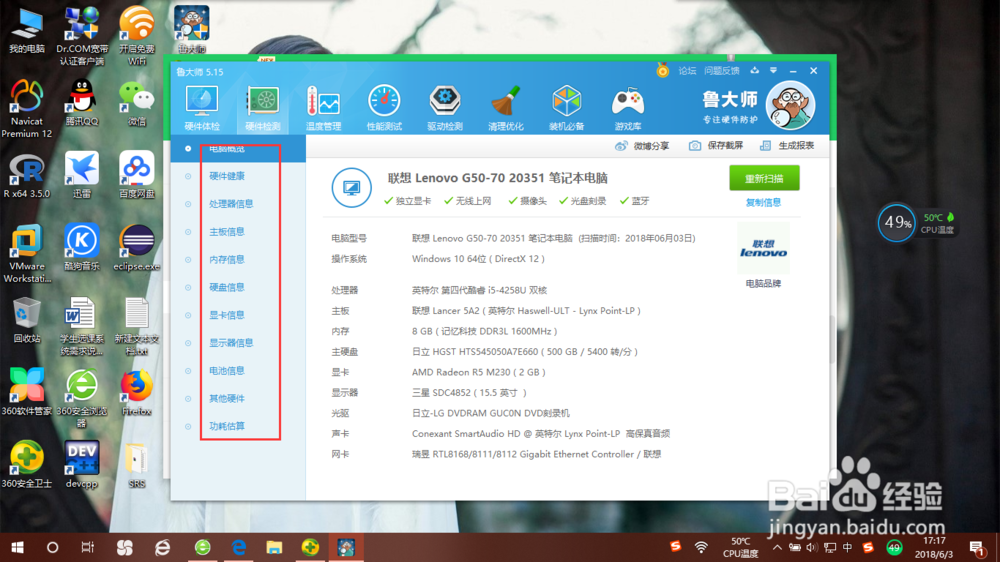1000x562 pixels.
Task: Click the 50°C CPU温度 desktop widget
Action: (x=938, y=223)
